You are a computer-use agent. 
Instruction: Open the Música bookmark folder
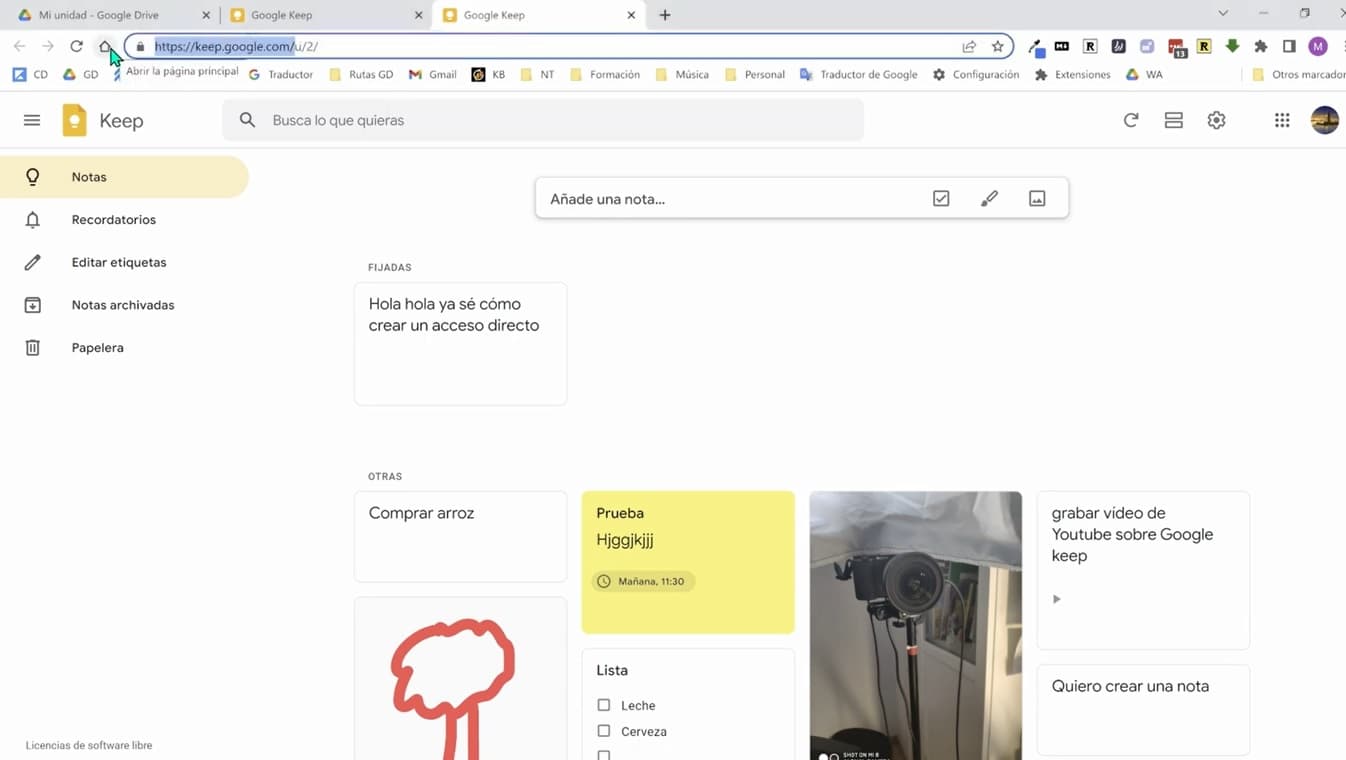682,74
